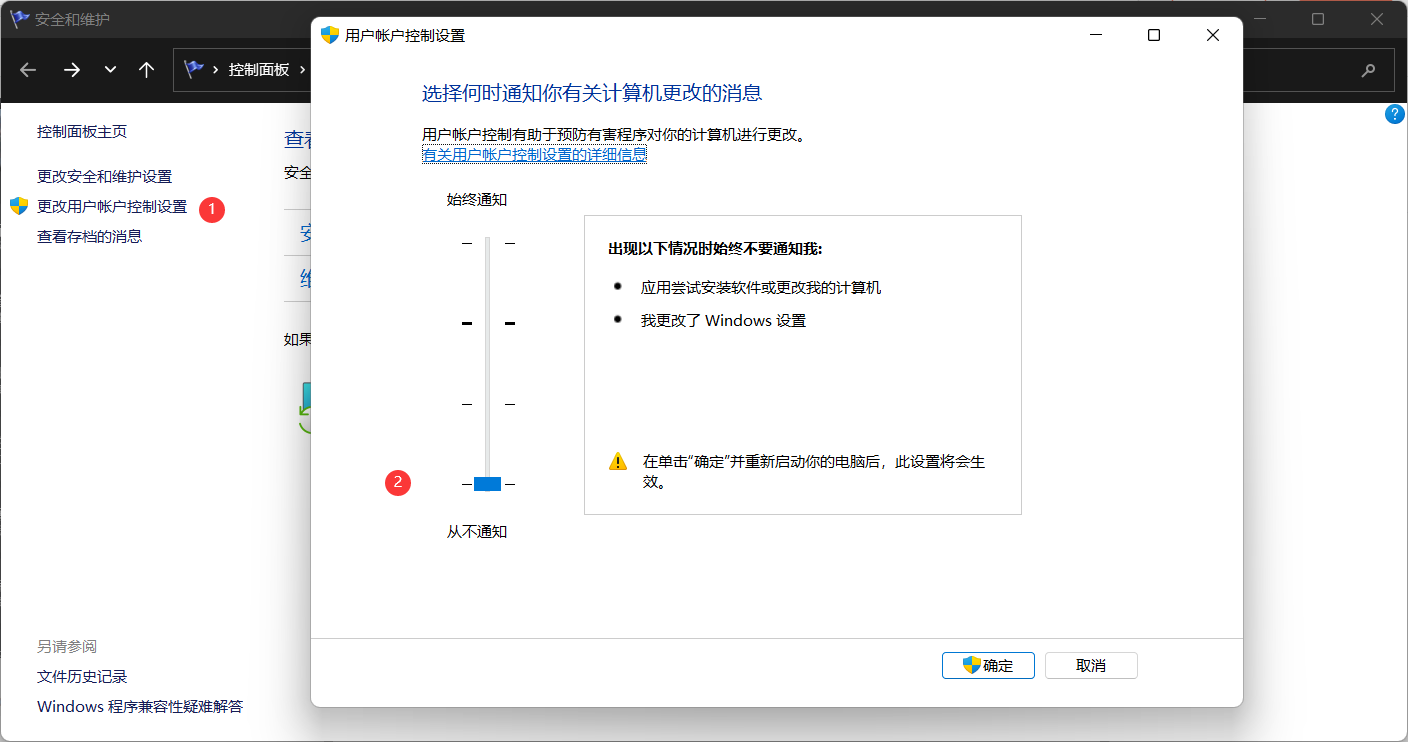
Task: Click the yellow warning triangle icon
Action: tap(618, 462)
